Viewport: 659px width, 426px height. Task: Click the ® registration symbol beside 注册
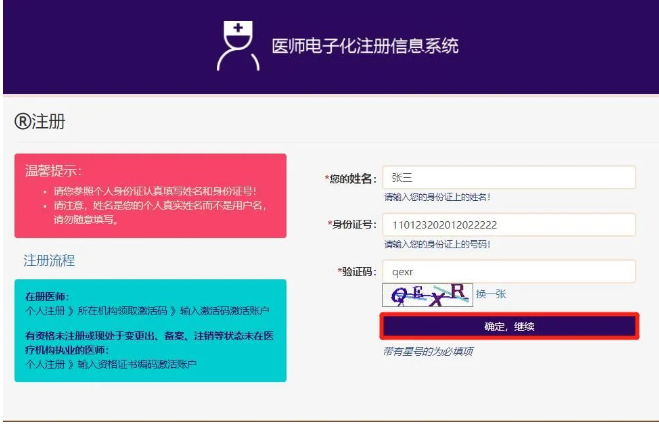tap(23, 122)
